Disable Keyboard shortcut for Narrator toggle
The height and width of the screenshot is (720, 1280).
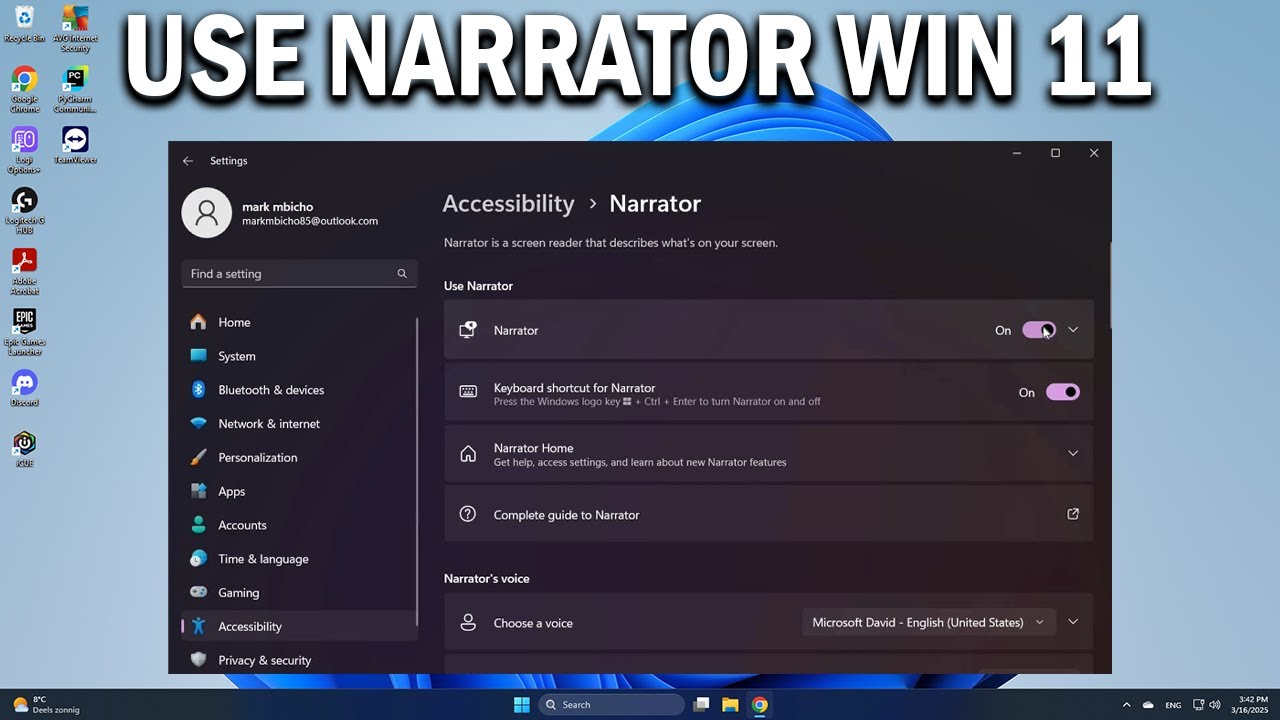tap(1063, 392)
